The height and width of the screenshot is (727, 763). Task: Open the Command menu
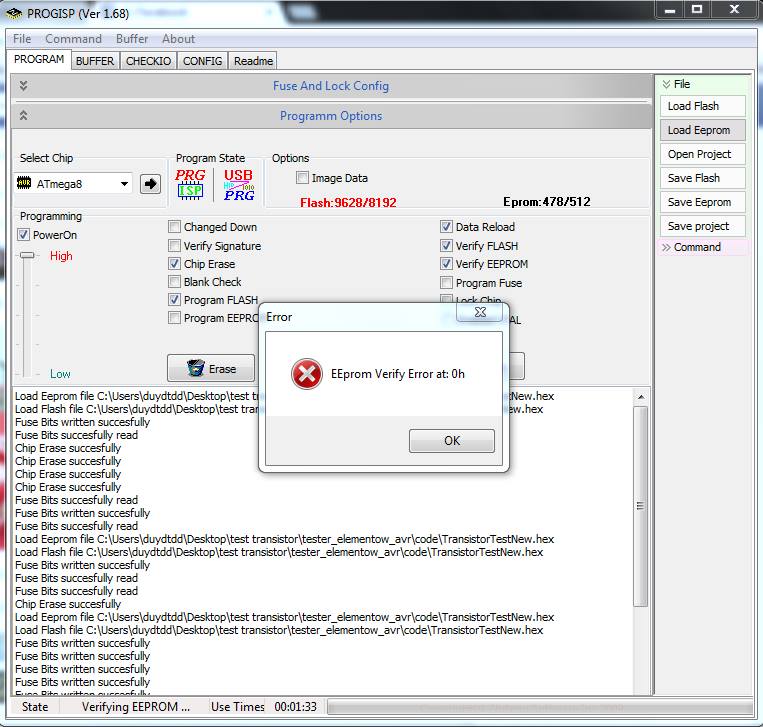click(73, 39)
